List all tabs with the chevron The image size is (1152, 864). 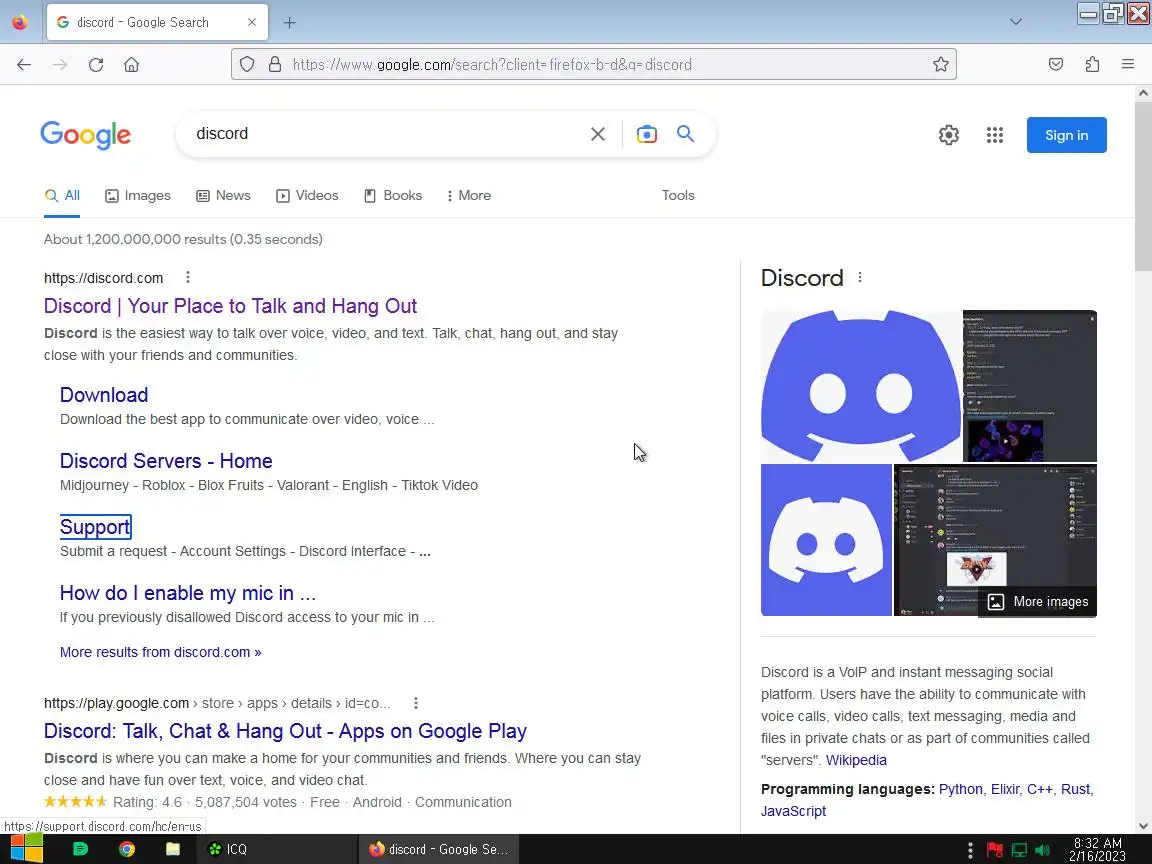[x=1016, y=22]
